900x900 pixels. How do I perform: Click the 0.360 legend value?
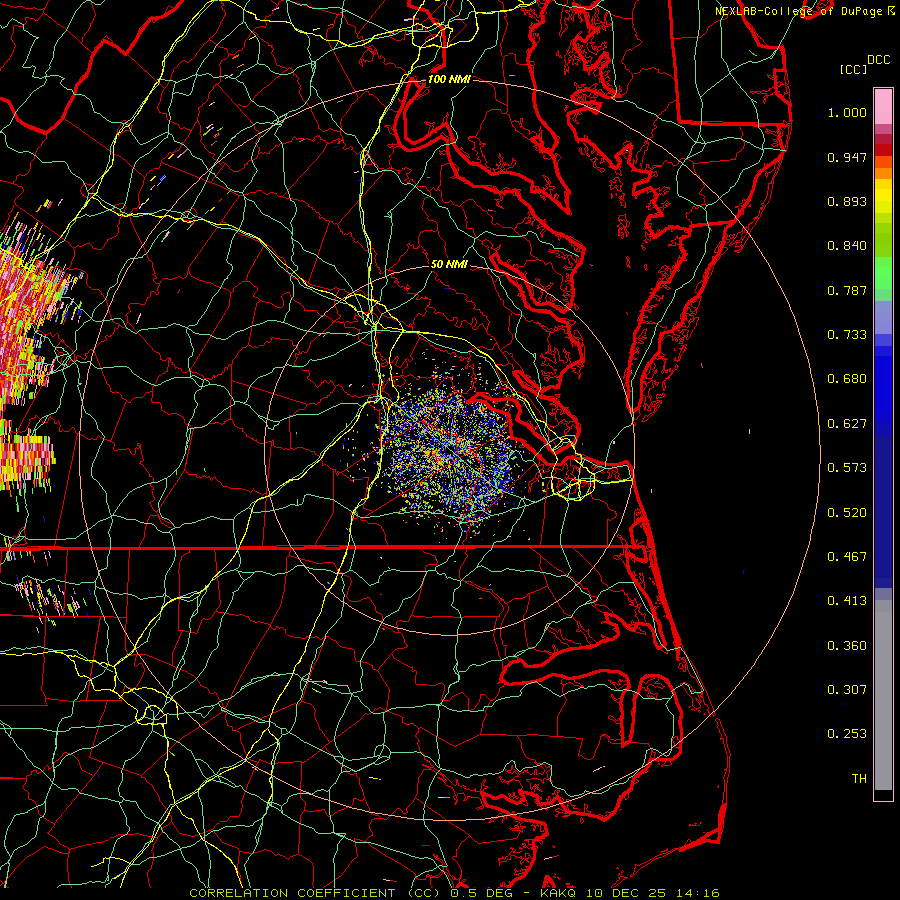pyautogui.click(x=847, y=646)
